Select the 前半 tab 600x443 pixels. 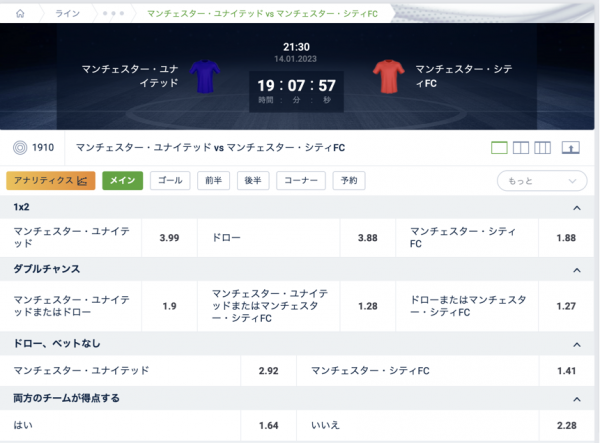click(x=214, y=181)
